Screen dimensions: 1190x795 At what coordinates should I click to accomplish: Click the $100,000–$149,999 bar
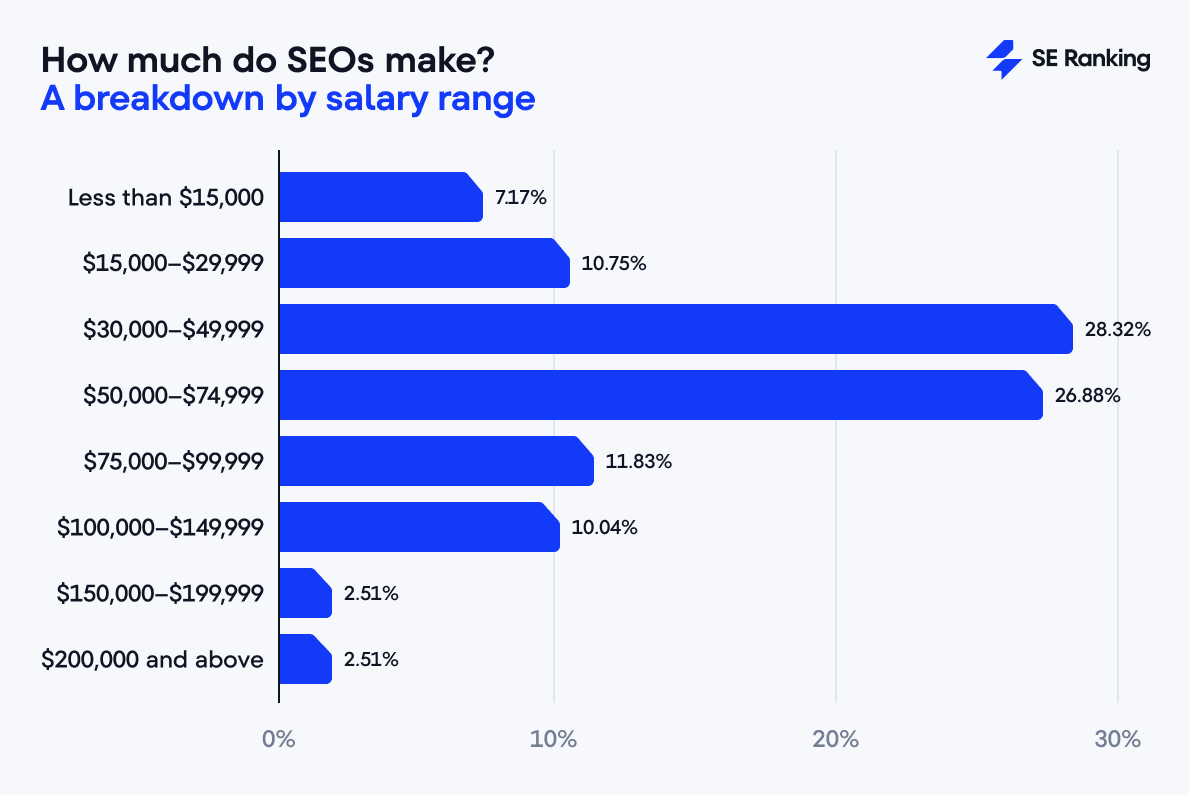[x=419, y=527]
